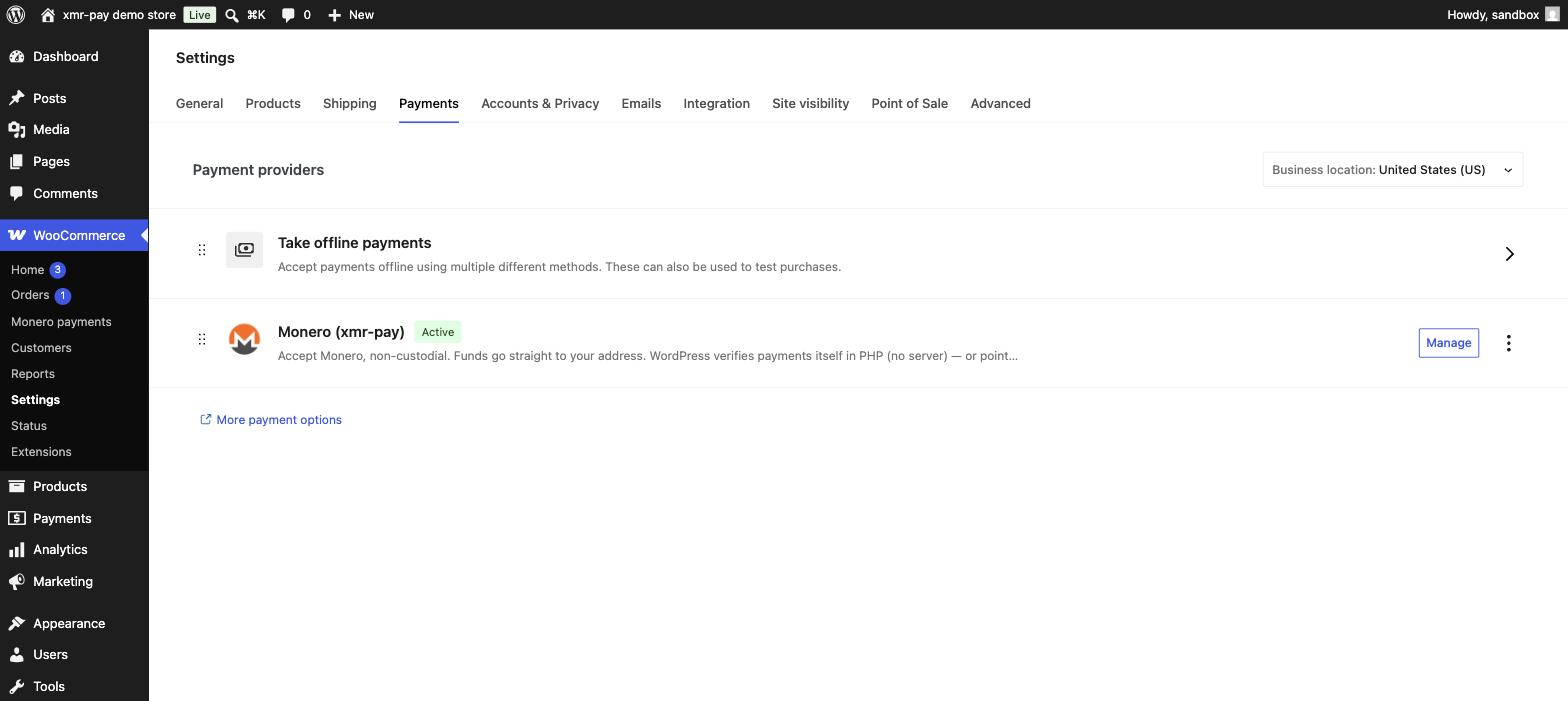Click the WooCommerce logo icon
The height and width of the screenshot is (701, 1568).
point(17,236)
